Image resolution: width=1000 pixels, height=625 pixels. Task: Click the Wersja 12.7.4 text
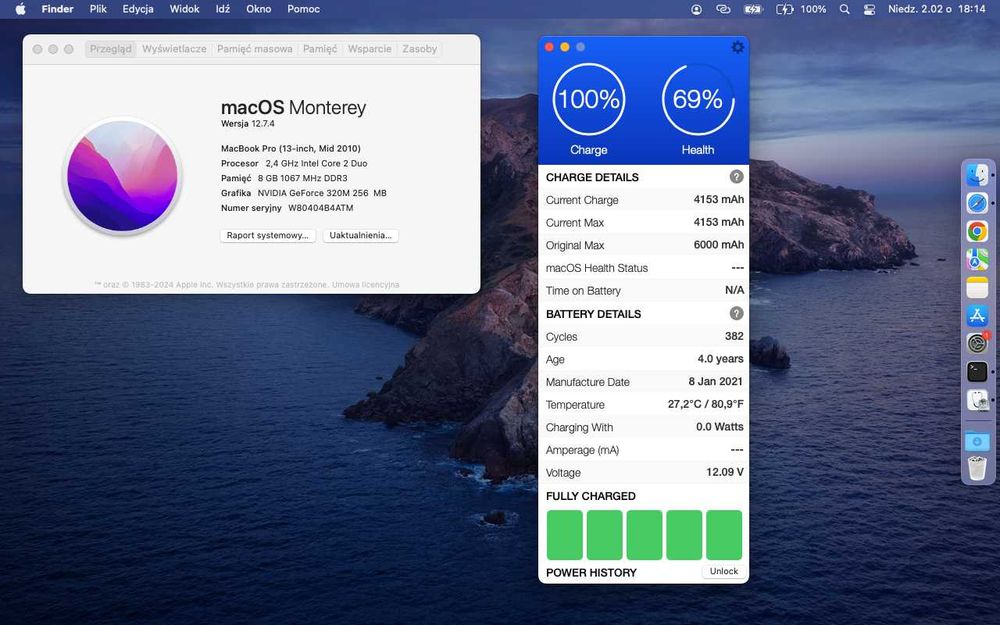(x=247, y=124)
